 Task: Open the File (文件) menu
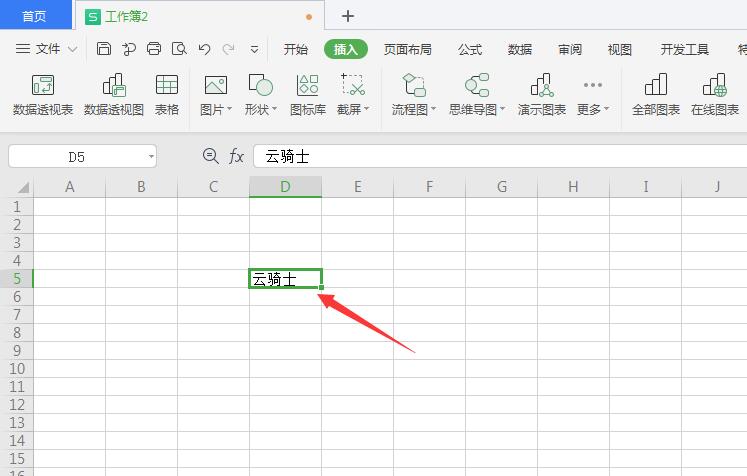46,49
